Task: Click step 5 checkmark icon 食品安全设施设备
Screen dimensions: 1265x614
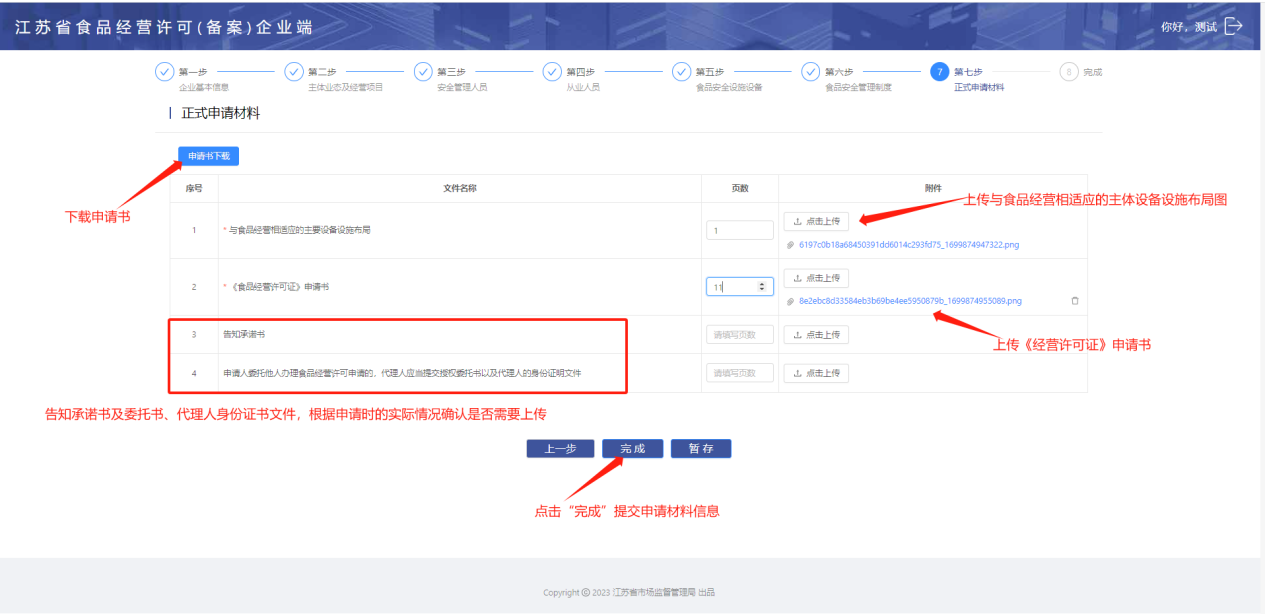Action: click(x=681, y=72)
